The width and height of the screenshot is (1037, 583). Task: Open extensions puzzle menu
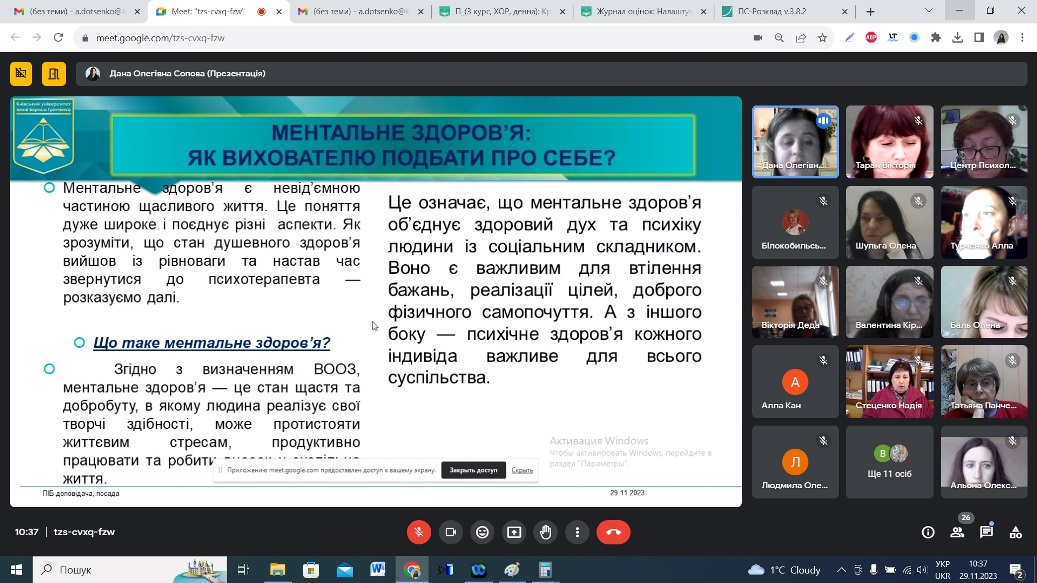(x=936, y=38)
